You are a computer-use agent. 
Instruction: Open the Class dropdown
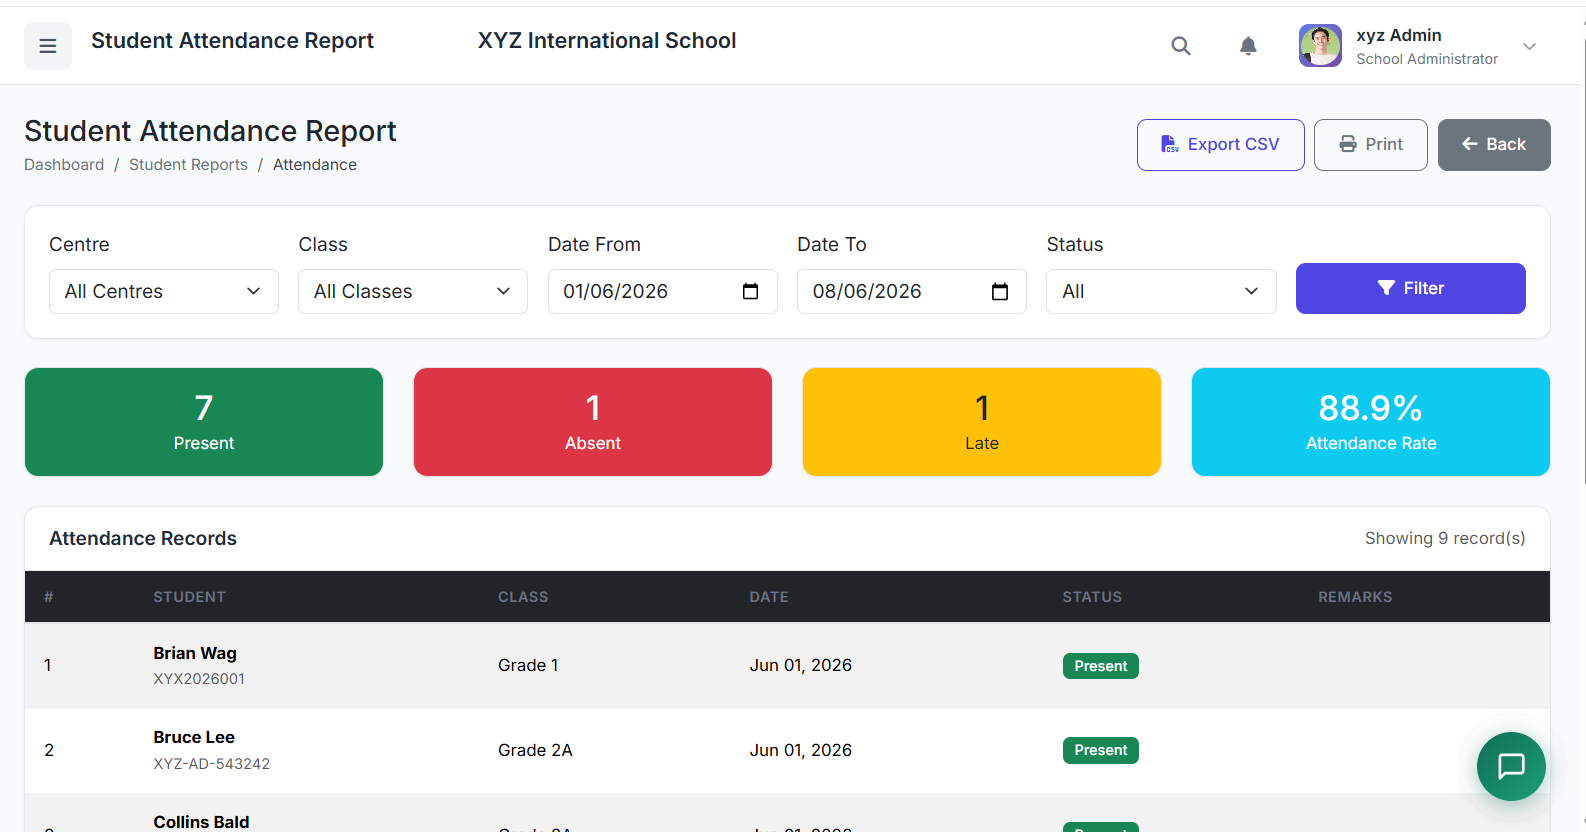[413, 291]
